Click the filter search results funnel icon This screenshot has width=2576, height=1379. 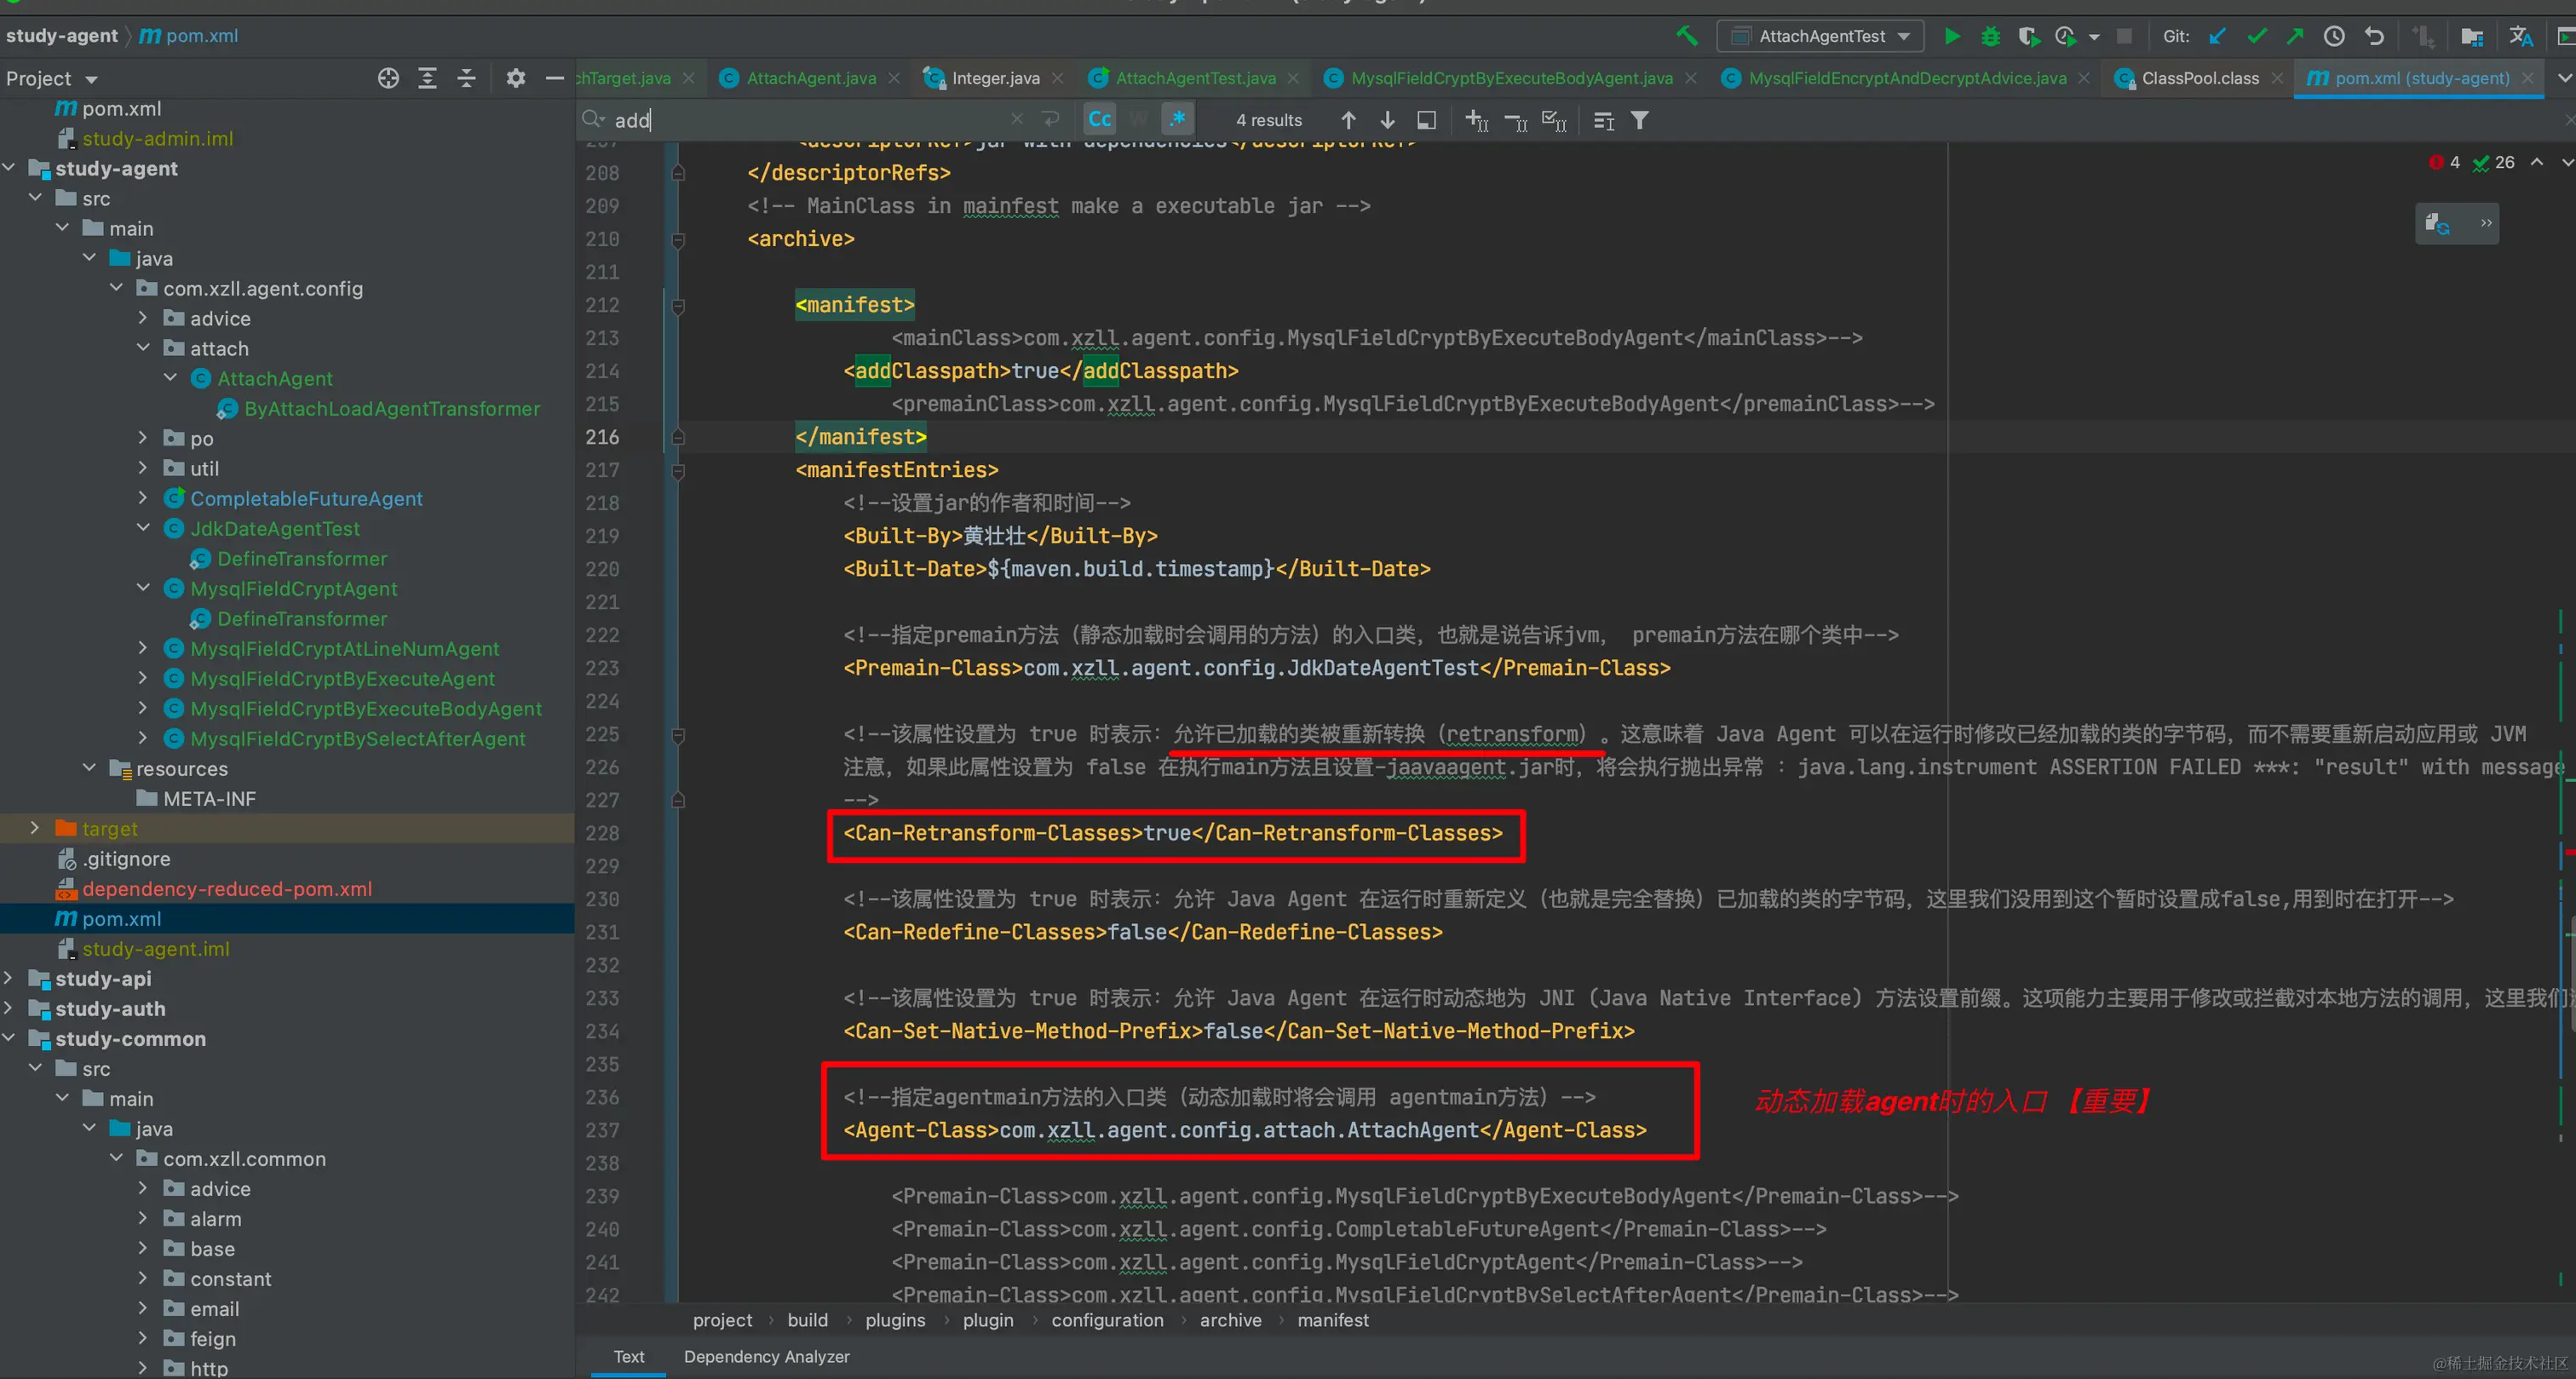click(1640, 120)
